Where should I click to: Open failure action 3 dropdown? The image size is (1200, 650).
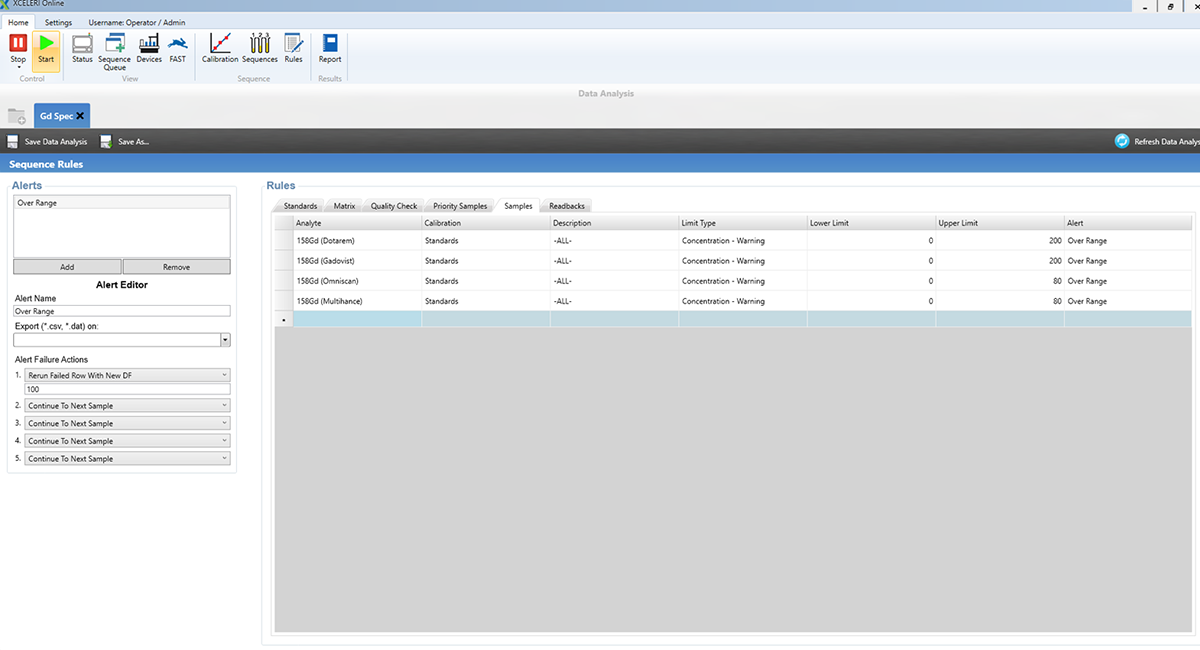[x=128, y=423]
